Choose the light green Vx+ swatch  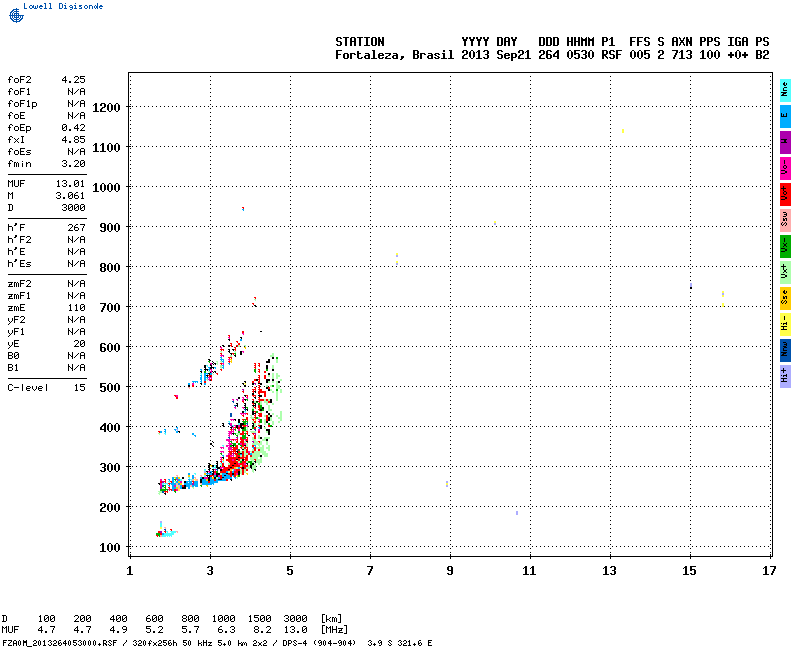pos(785,270)
